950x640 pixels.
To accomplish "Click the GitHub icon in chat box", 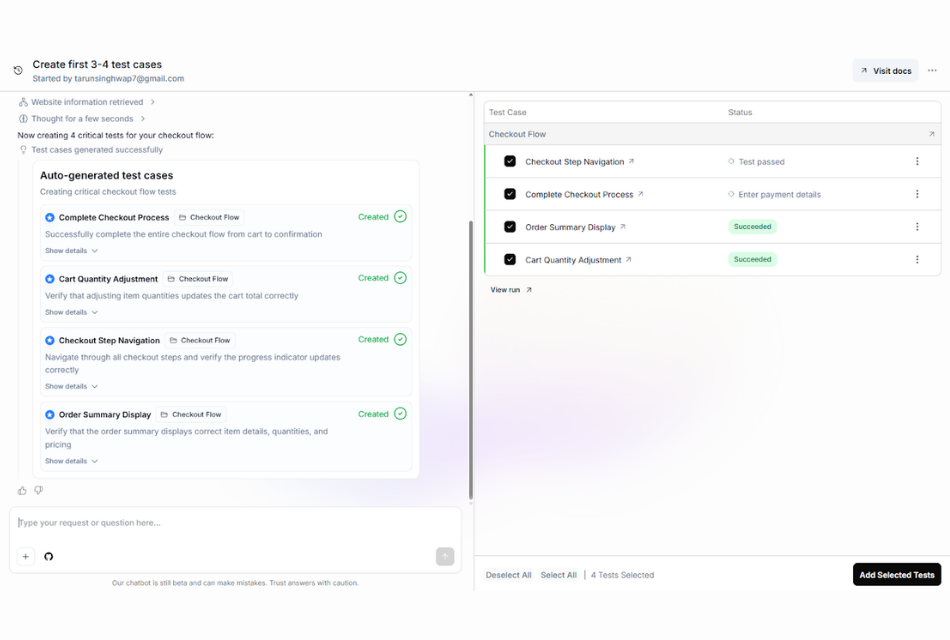I will [49, 557].
